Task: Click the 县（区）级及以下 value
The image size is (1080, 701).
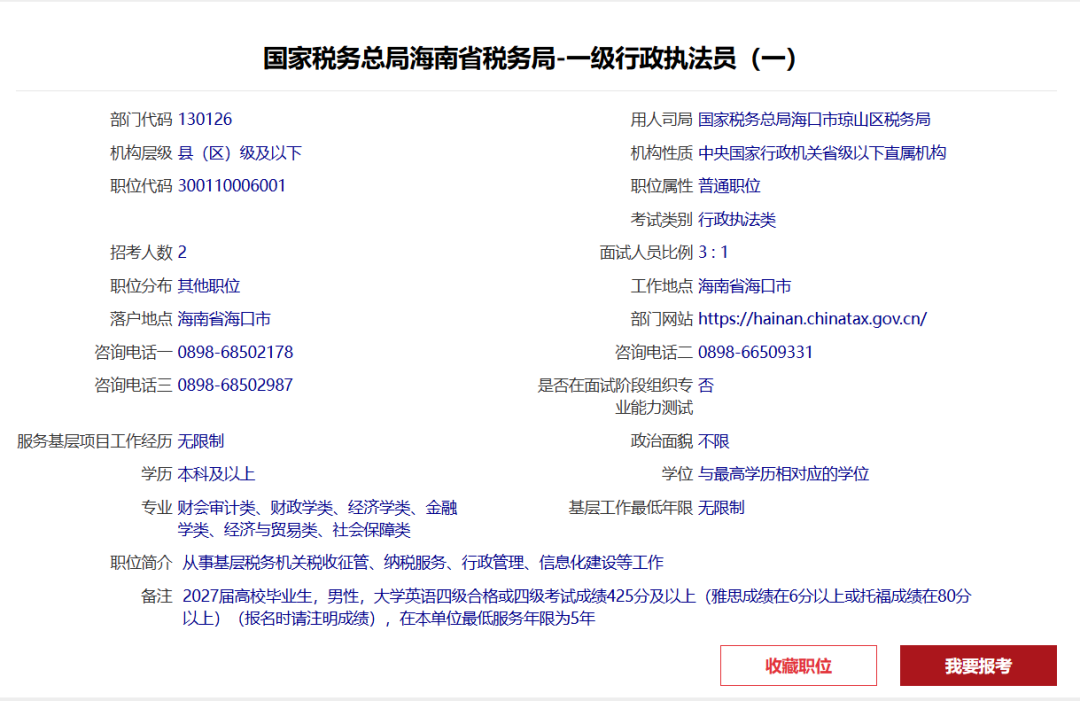Action: click(240, 153)
